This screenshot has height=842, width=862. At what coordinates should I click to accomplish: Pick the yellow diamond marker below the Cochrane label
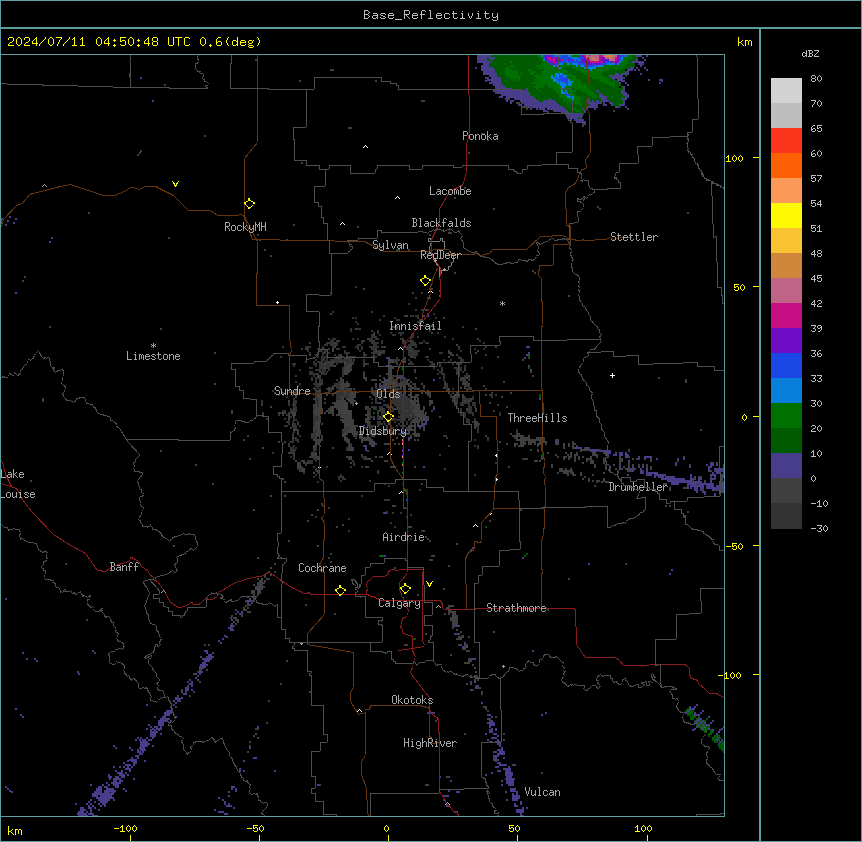coord(340,590)
